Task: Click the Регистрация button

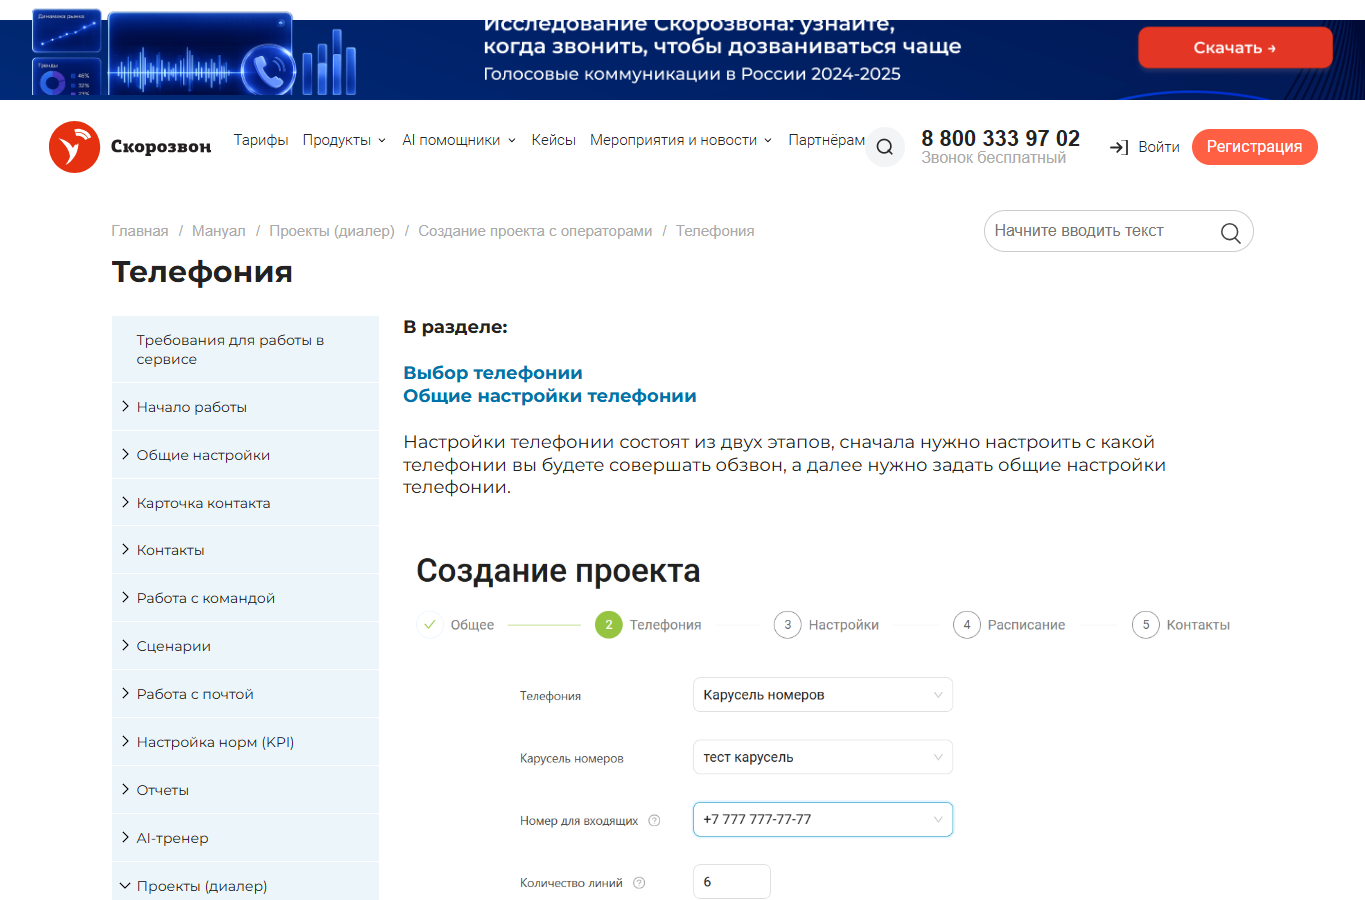Action: click(x=1254, y=147)
